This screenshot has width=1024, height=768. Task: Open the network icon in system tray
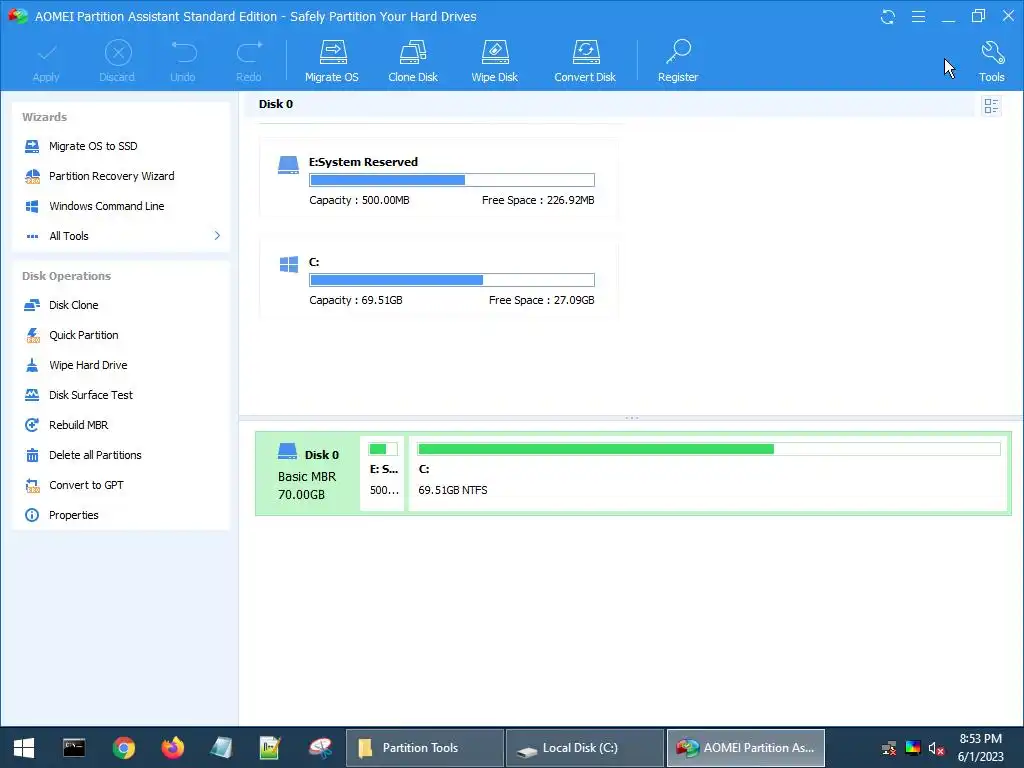(889, 748)
